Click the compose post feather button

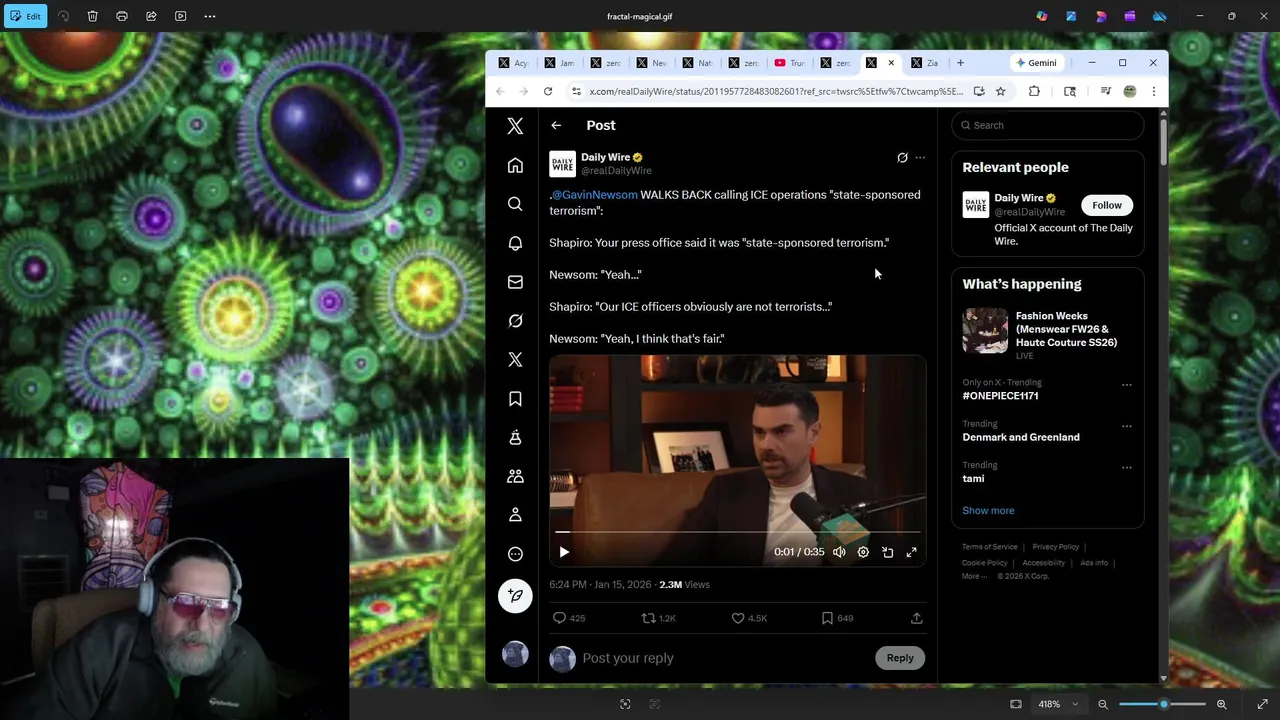pos(515,596)
